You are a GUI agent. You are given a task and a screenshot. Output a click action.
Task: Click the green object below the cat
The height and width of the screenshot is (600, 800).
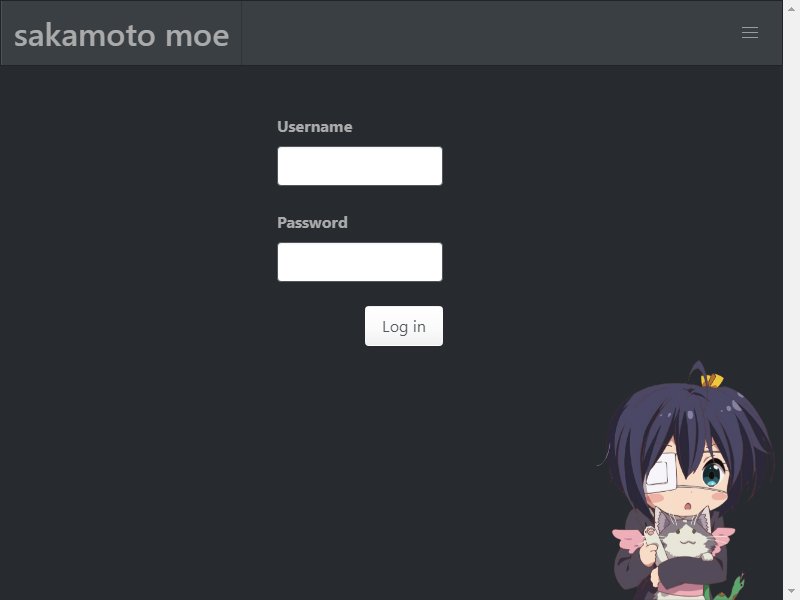click(726, 588)
